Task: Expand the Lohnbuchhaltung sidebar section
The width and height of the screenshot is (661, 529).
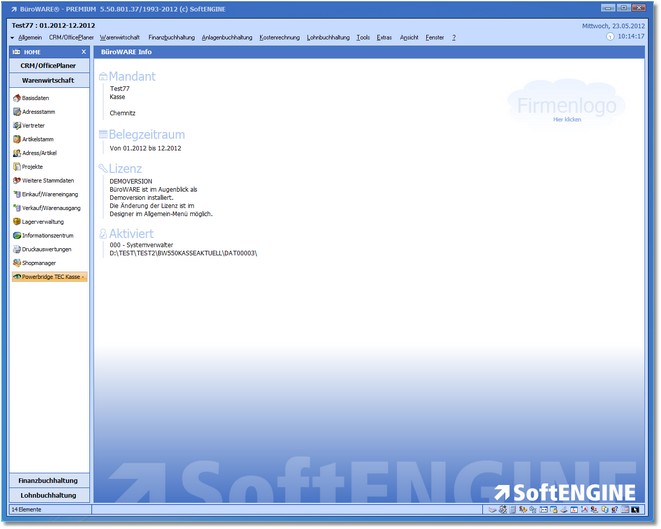Action: [49, 495]
